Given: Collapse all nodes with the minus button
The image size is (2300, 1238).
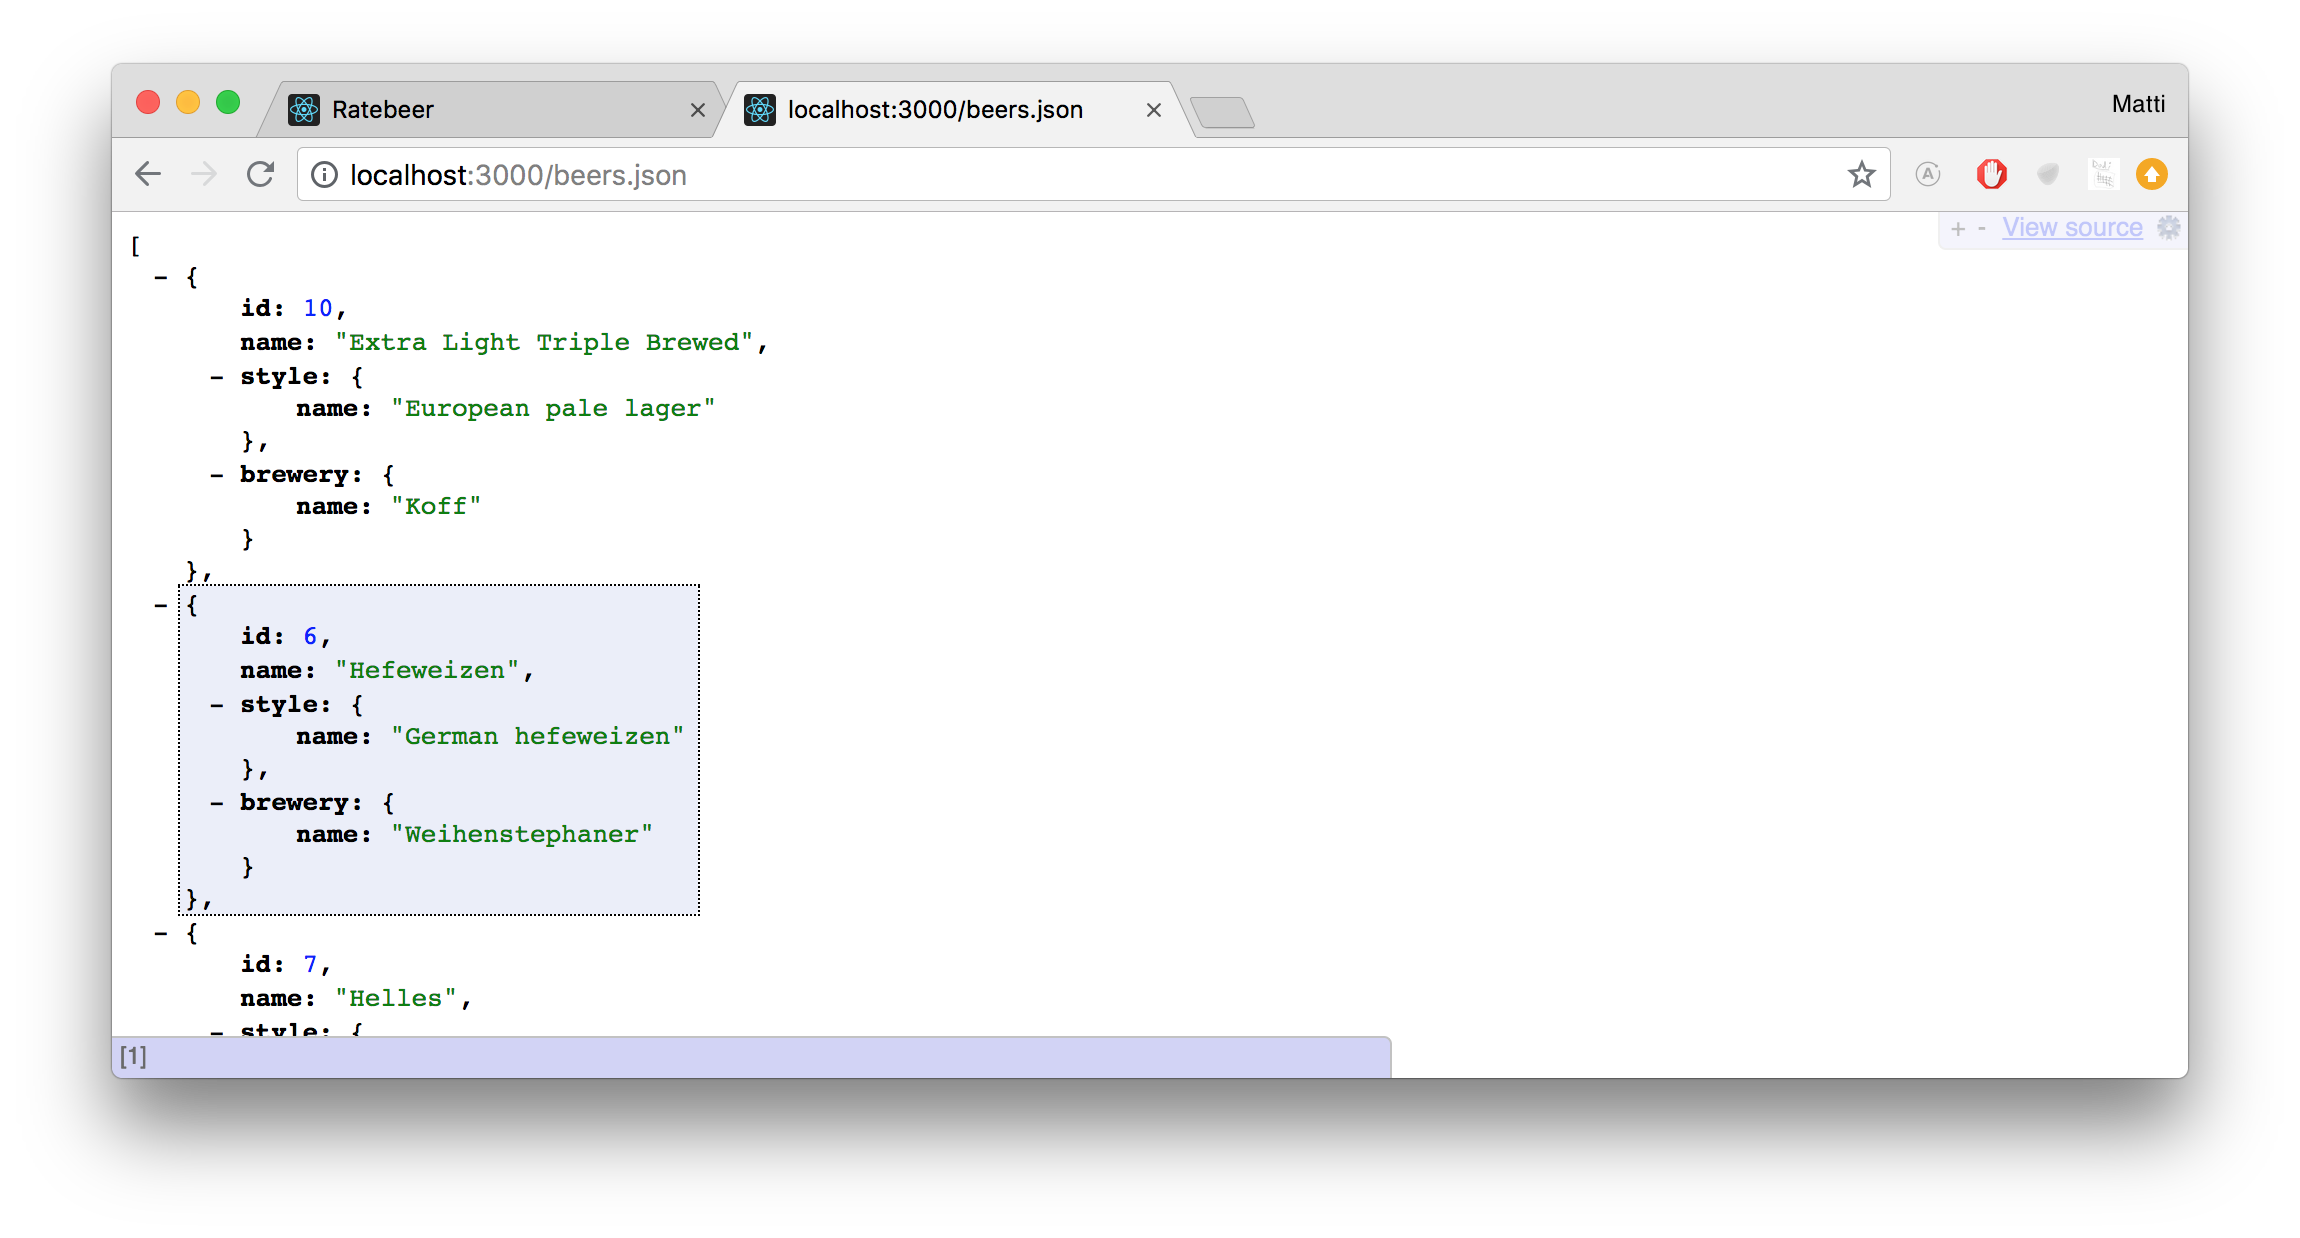Looking at the screenshot, I should [x=1981, y=229].
